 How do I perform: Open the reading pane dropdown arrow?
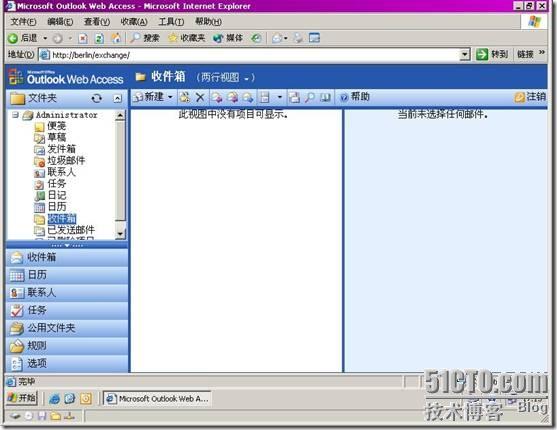(x=280, y=97)
